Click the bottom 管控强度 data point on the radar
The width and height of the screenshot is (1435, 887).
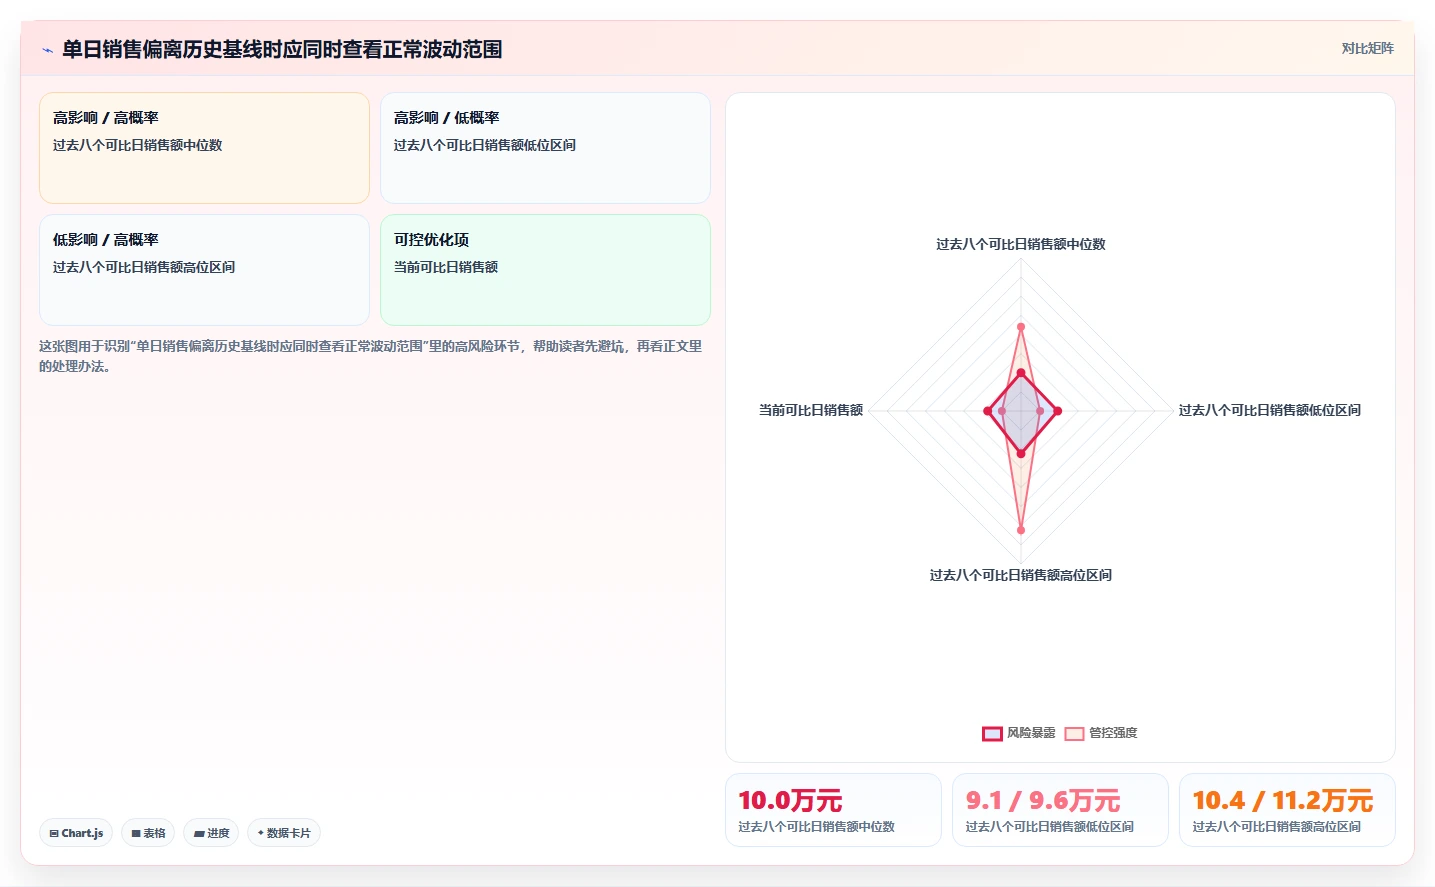pyautogui.click(x=1020, y=530)
